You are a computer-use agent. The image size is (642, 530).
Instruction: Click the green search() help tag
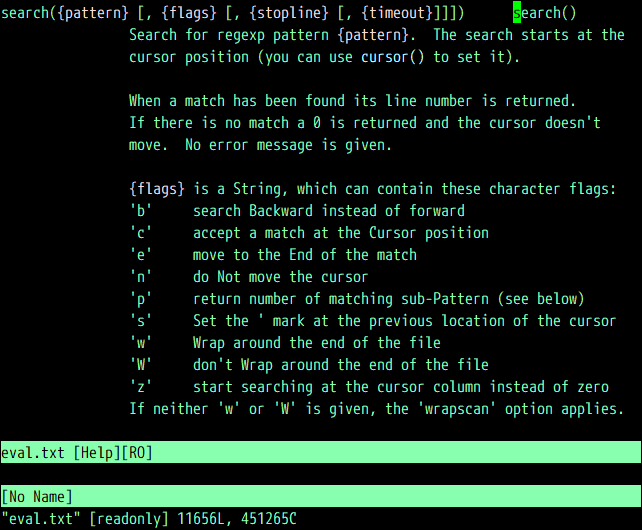(x=544, y=13)
